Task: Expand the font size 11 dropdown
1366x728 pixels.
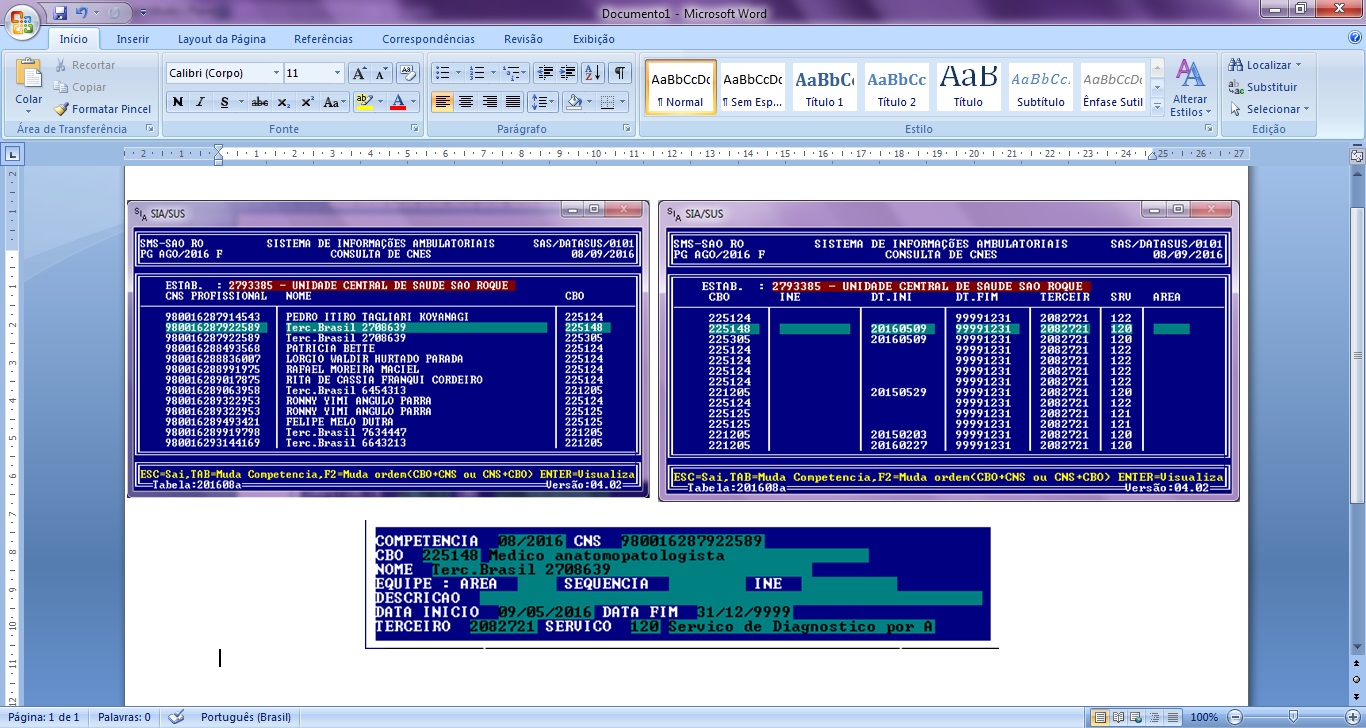Action: click(x=337, y=73)
